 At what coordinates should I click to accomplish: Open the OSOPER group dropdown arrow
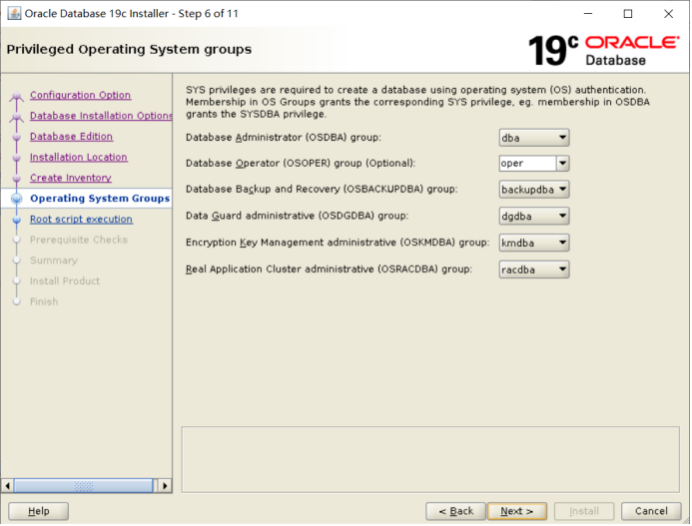tap(563, 163)
